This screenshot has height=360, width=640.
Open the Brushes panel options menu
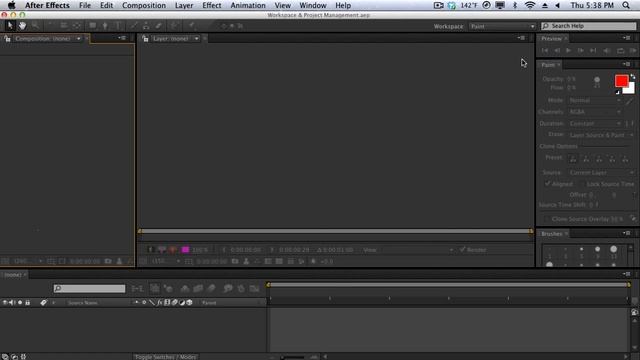coord(626,233)
